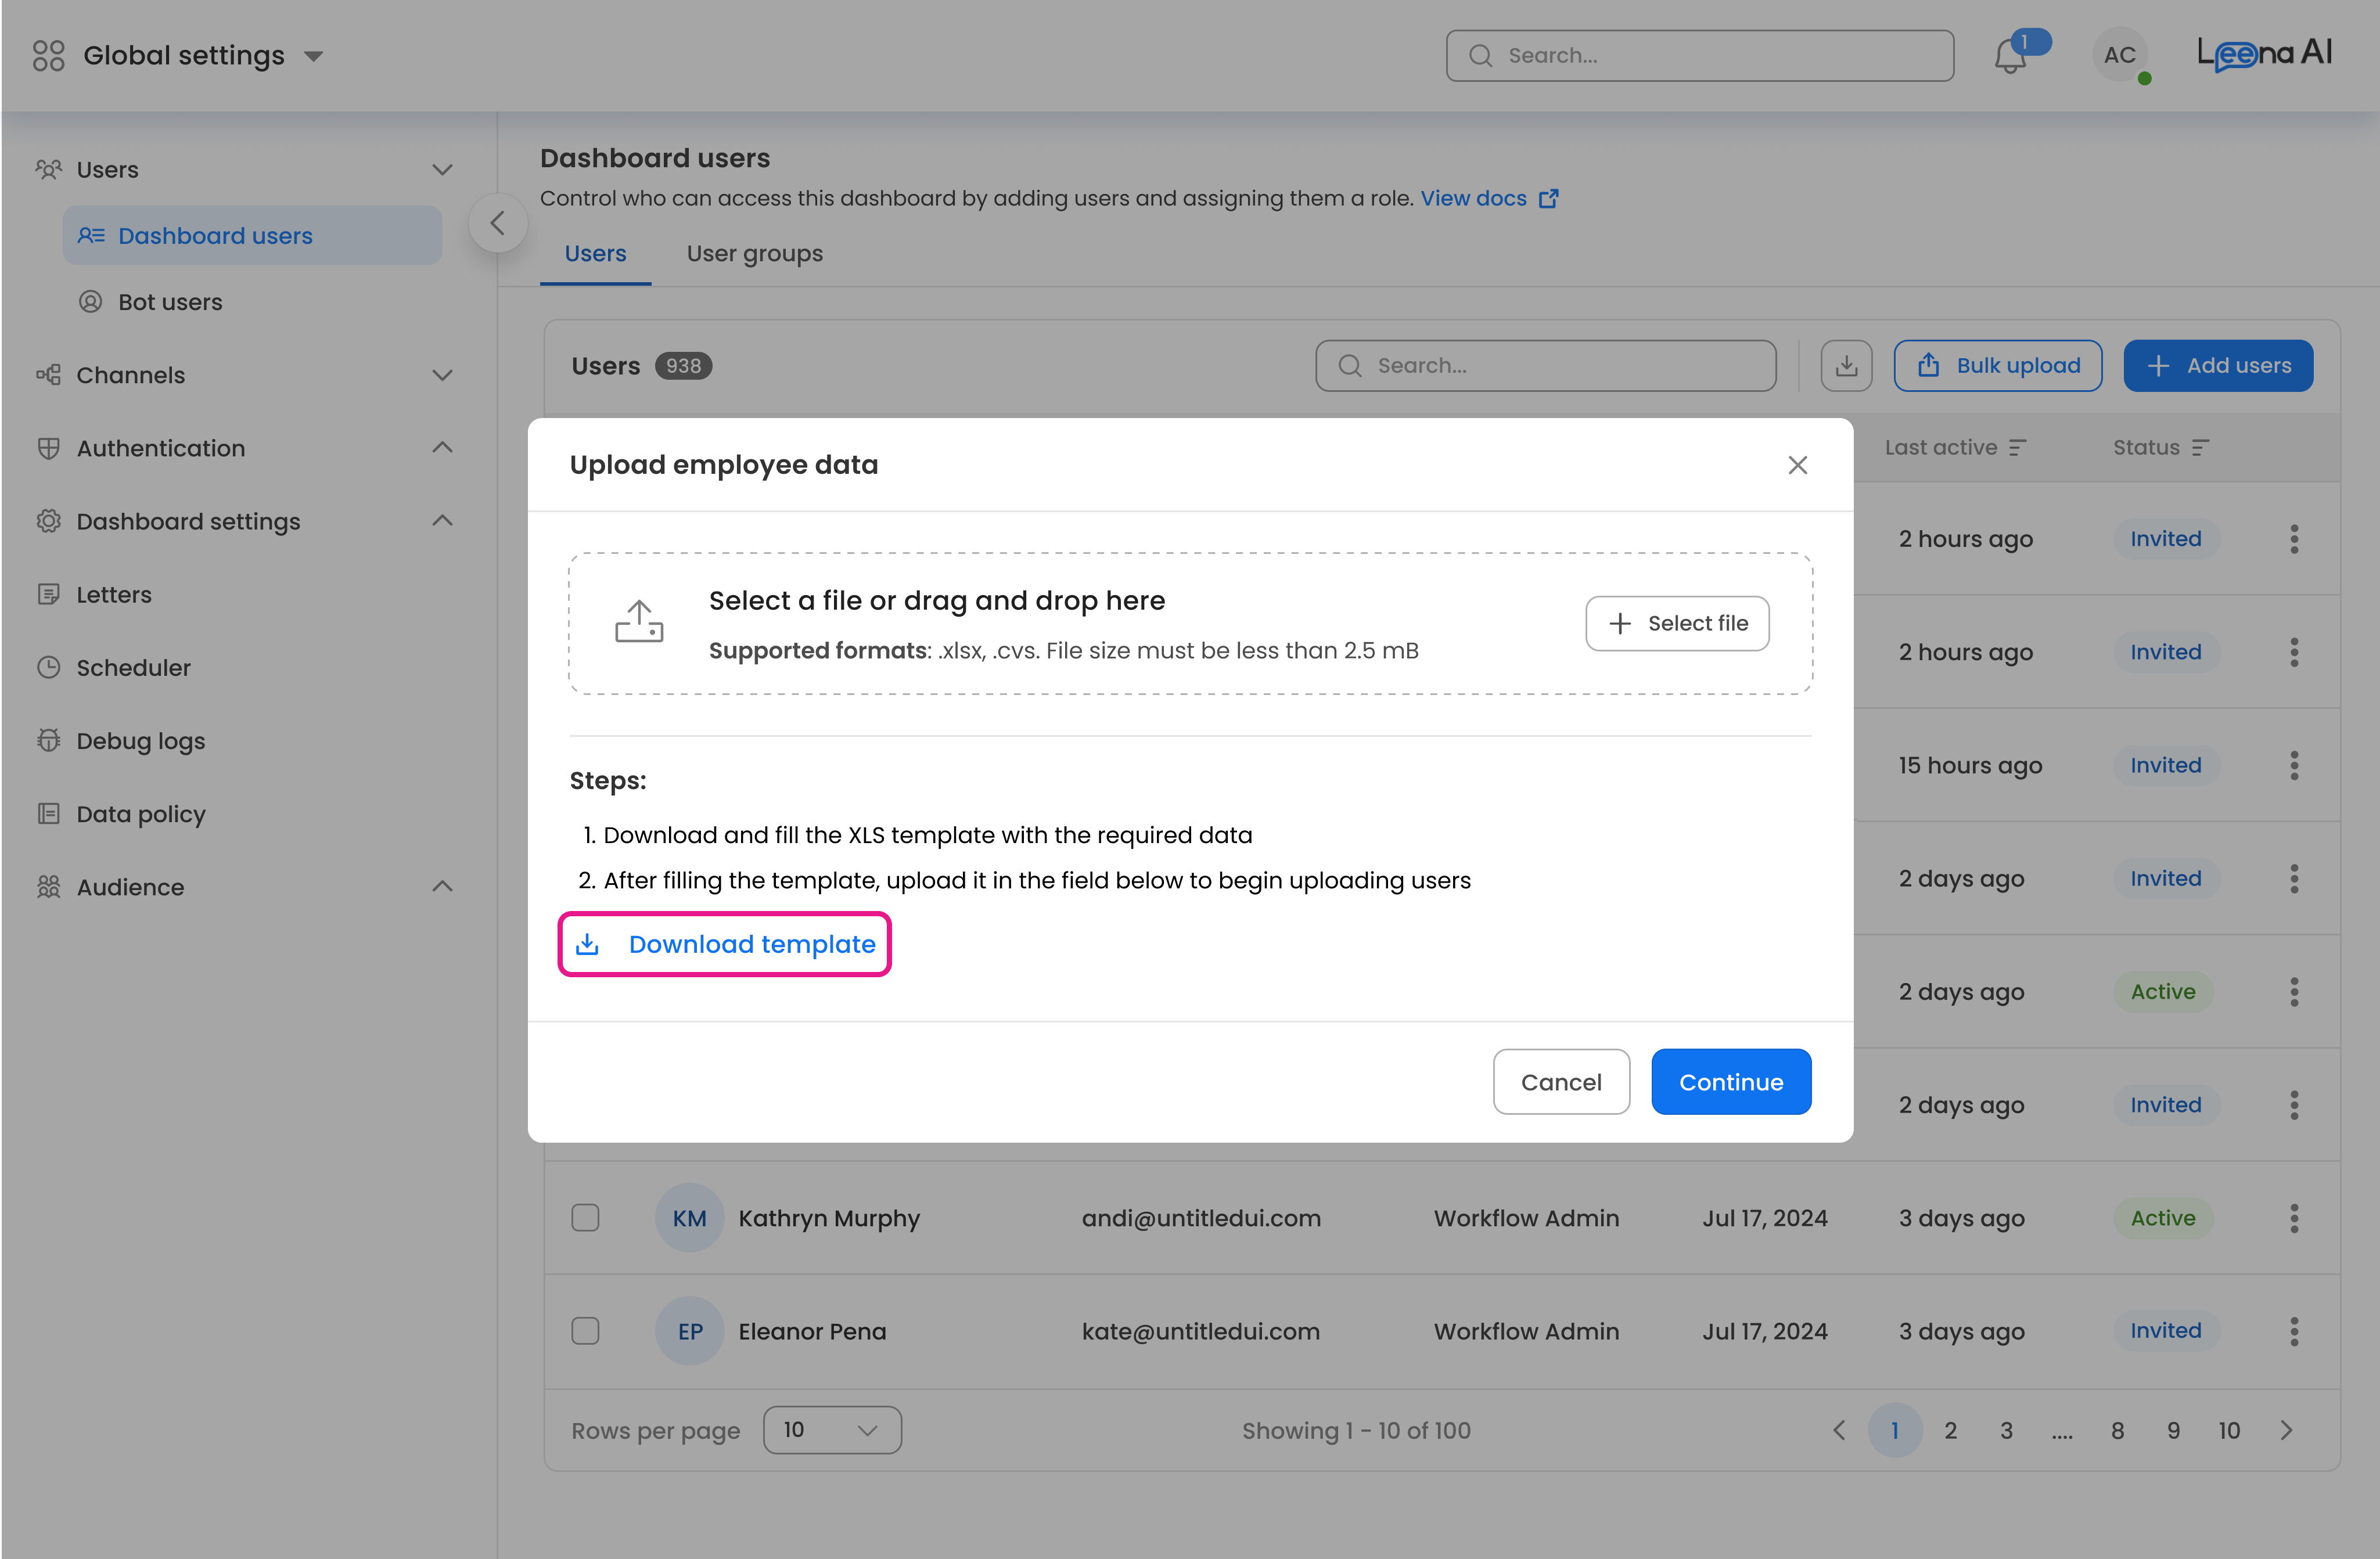Click the 938 users count badge

pos(683,366)
